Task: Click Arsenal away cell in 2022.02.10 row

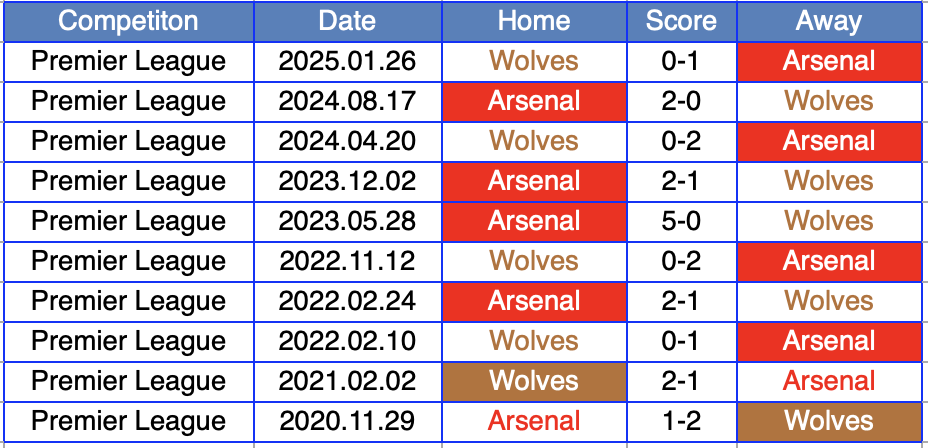Action: coord(829,341)
